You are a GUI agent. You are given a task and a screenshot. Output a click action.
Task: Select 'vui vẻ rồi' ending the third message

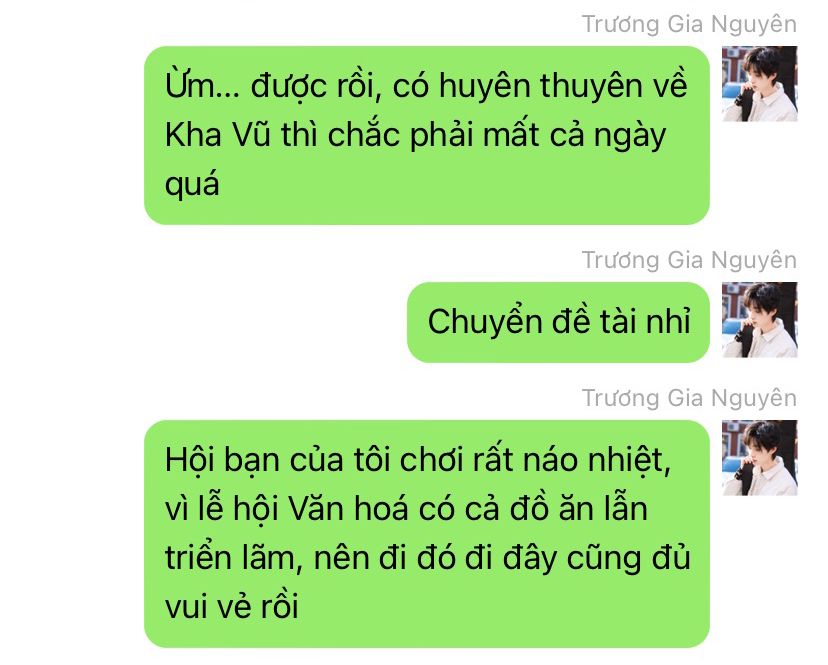232,606
